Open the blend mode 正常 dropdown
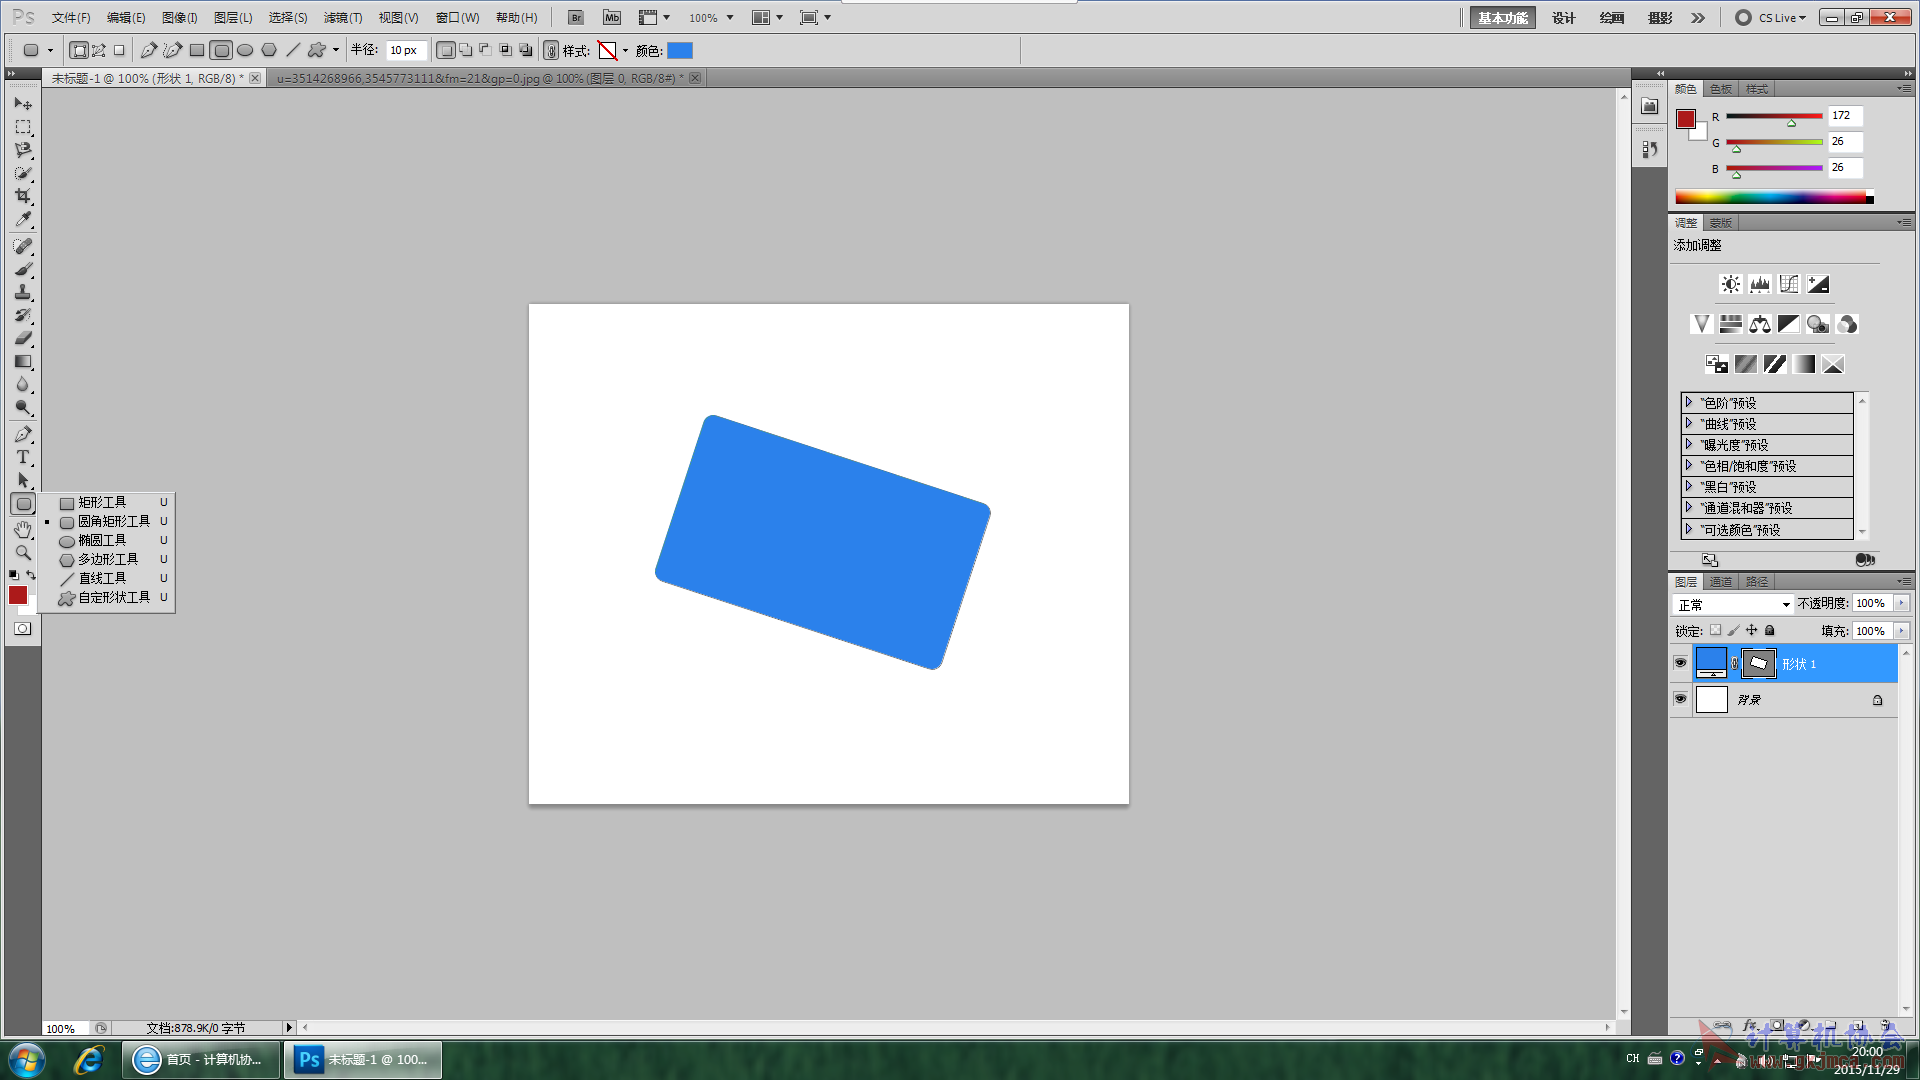 tap(1733, 604)
